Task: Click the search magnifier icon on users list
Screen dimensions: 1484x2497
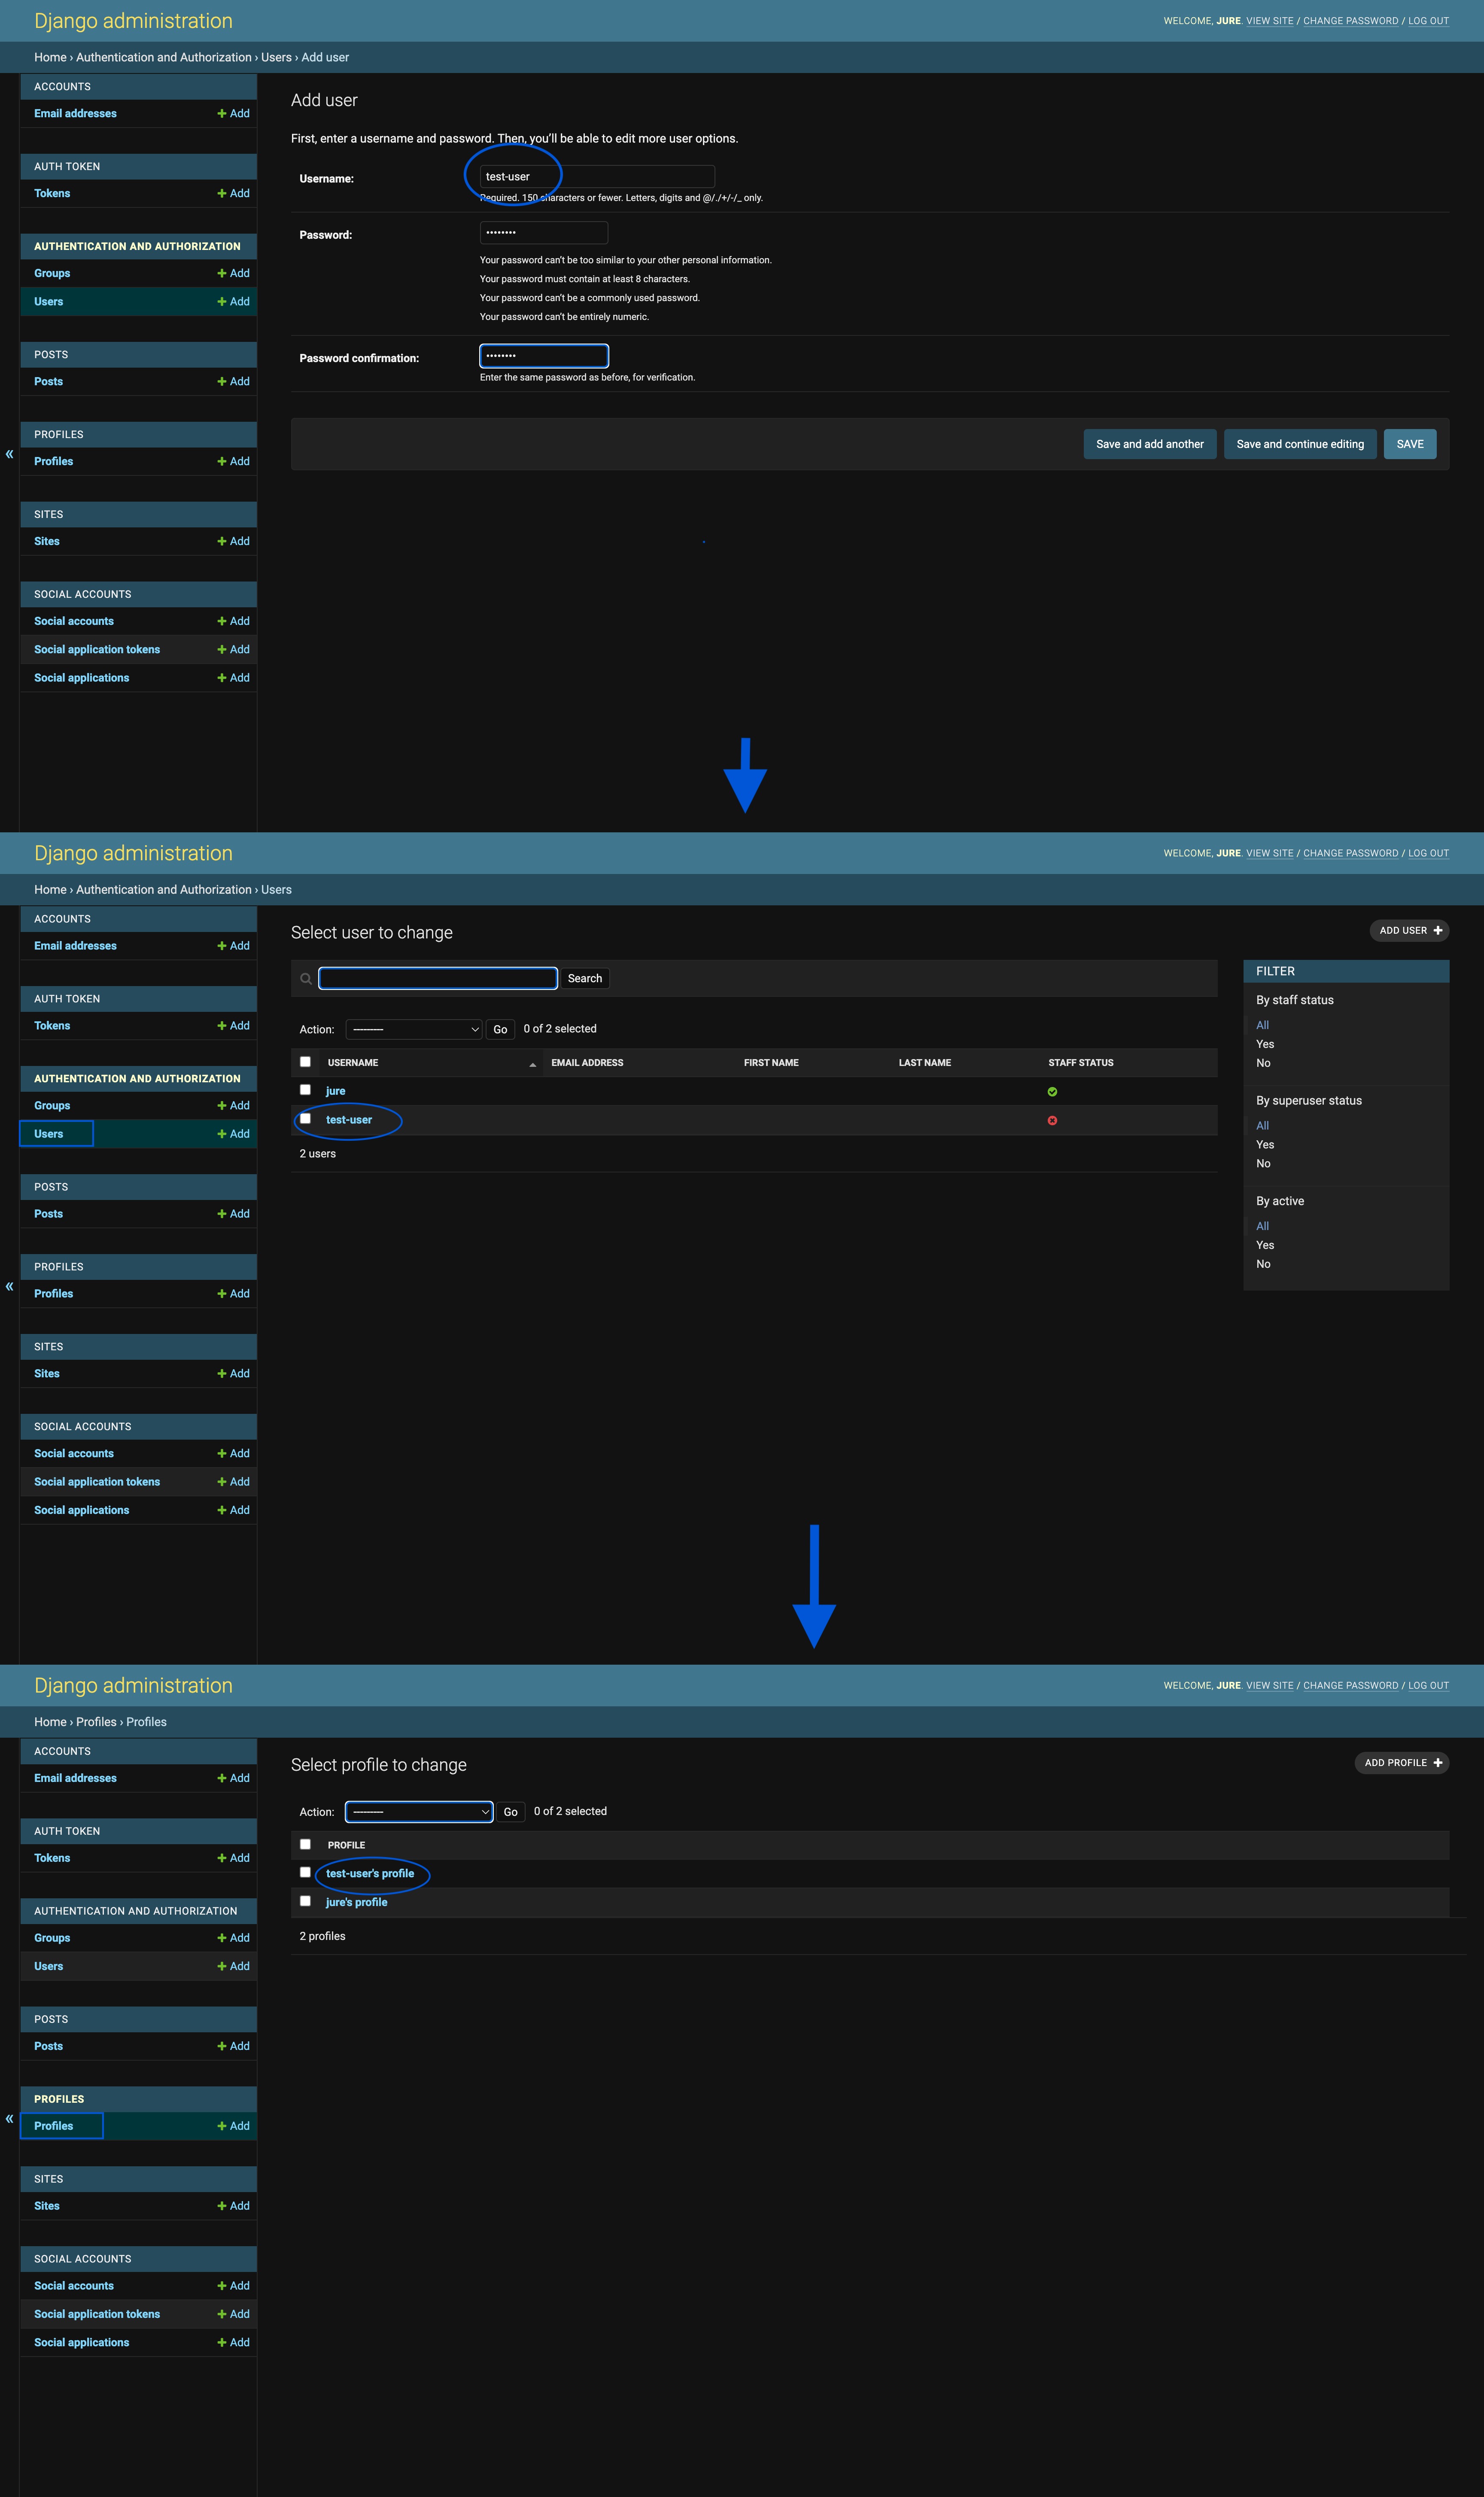Action: pos(306,979)
